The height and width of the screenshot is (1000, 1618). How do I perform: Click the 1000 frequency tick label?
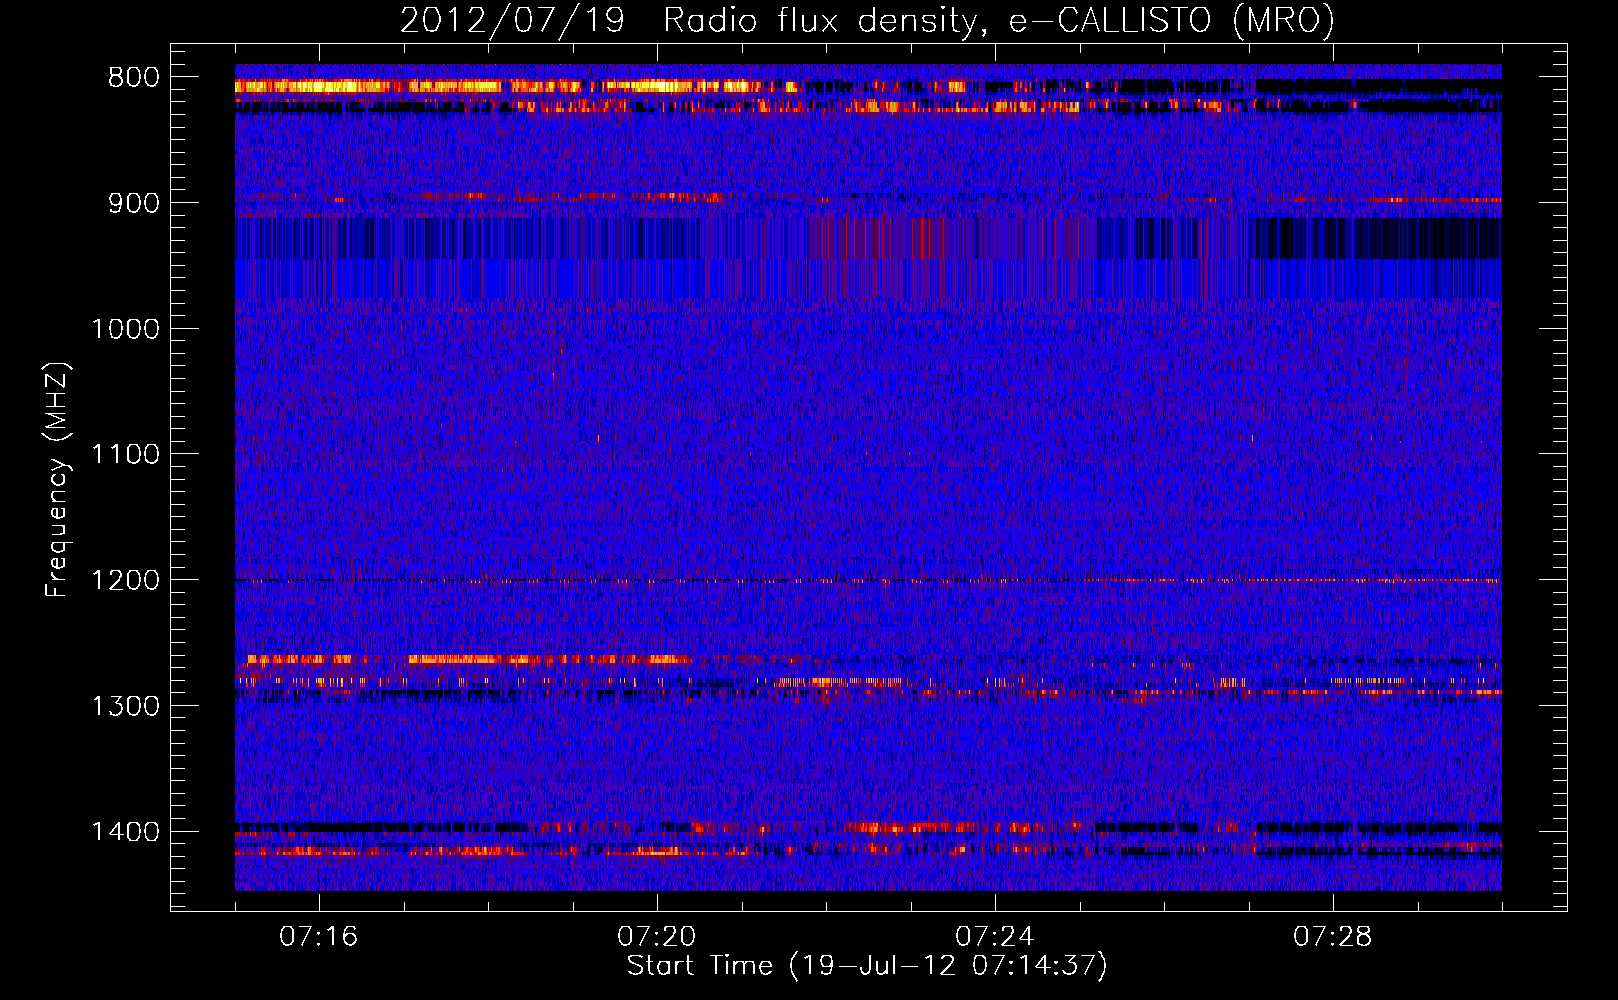click(x=125, y=329)
